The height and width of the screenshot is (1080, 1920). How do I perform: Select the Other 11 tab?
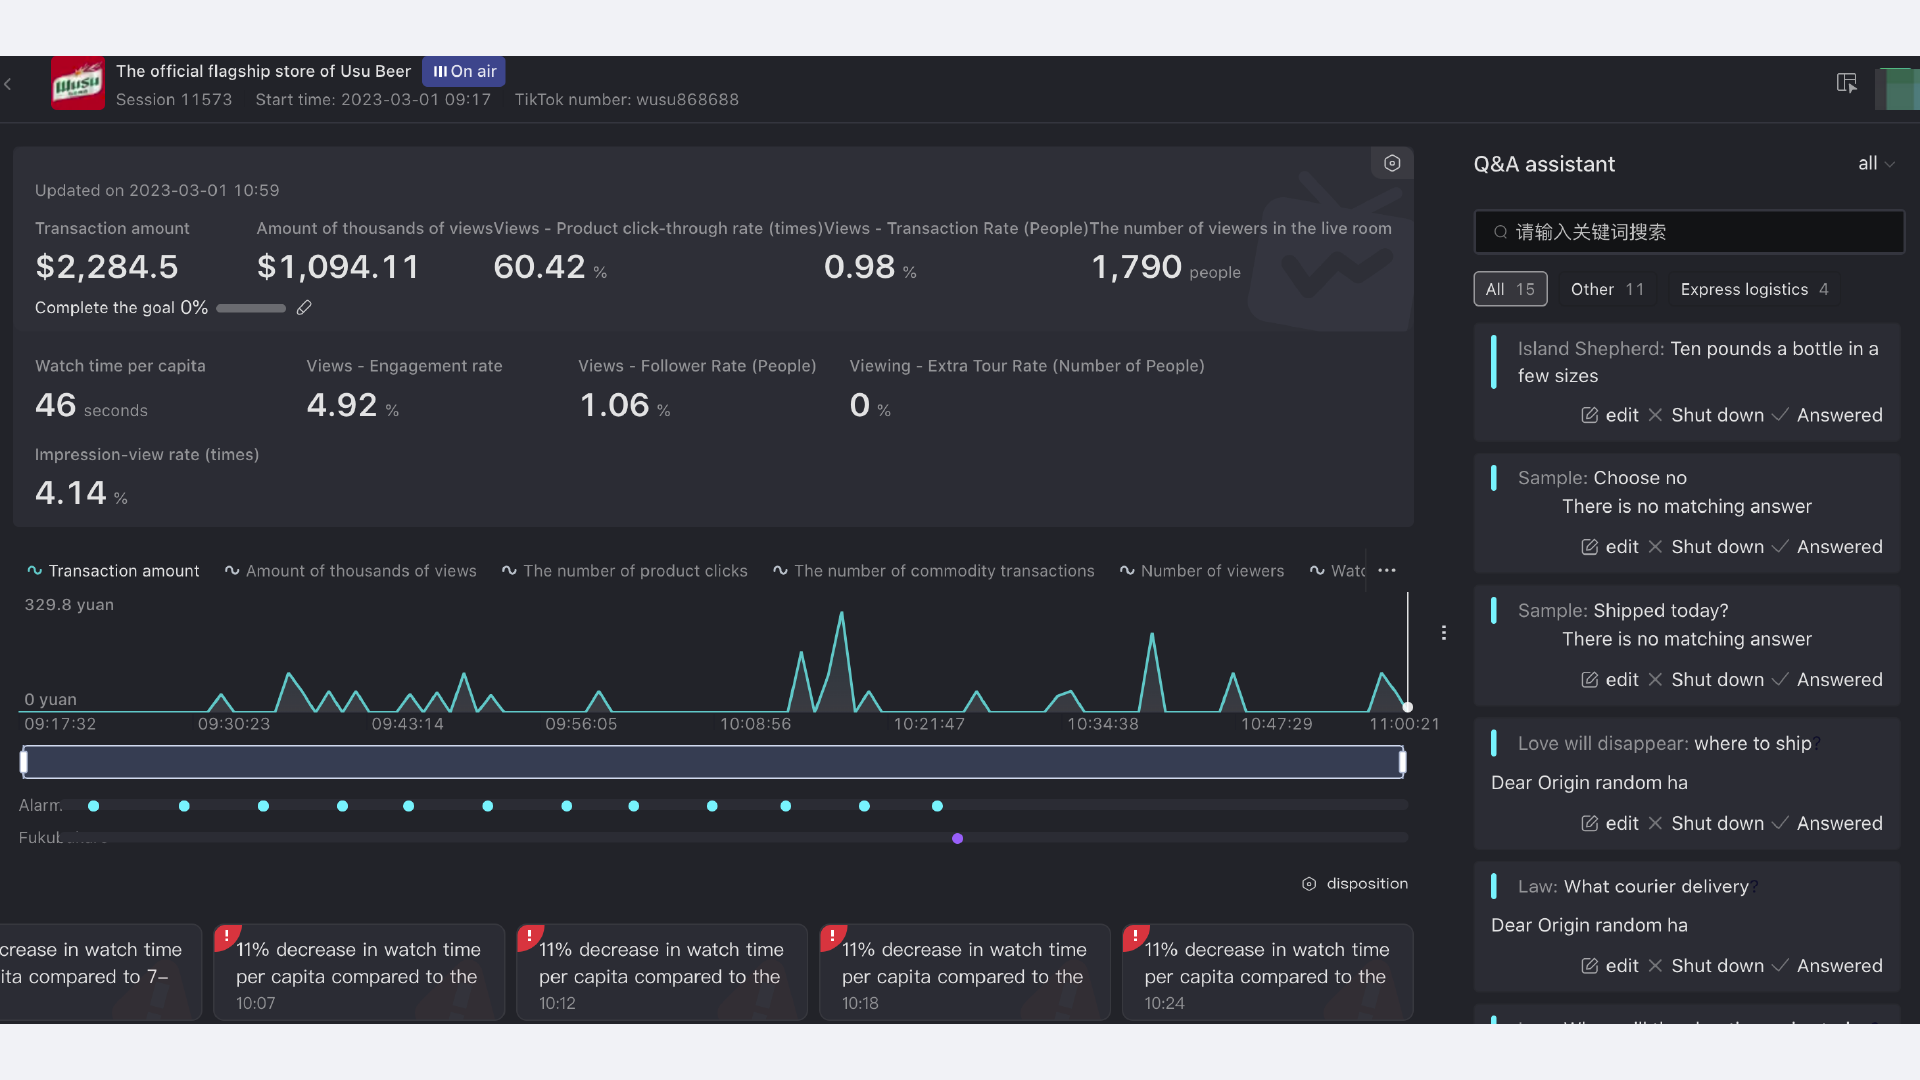pyautogui.click(x=1606, y=289)
